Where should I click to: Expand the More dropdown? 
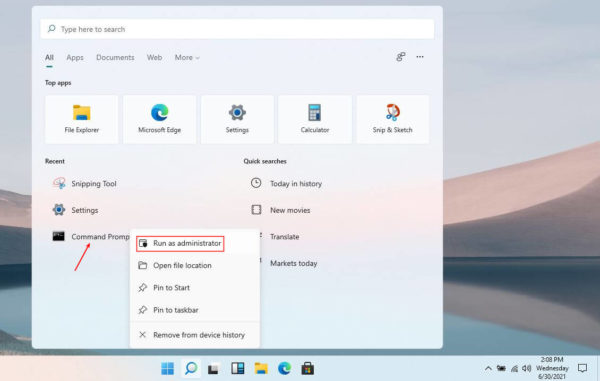187,57
